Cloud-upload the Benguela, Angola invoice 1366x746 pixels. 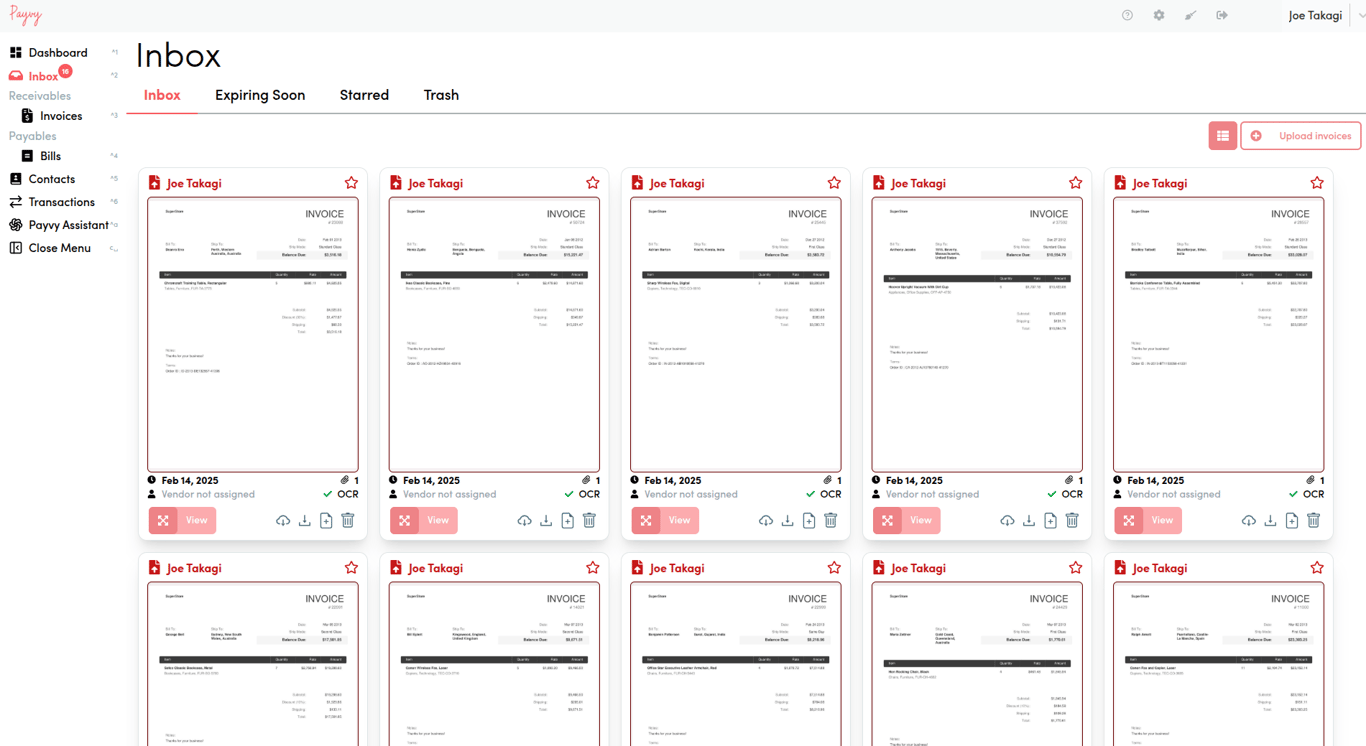(x=524, y=521)
